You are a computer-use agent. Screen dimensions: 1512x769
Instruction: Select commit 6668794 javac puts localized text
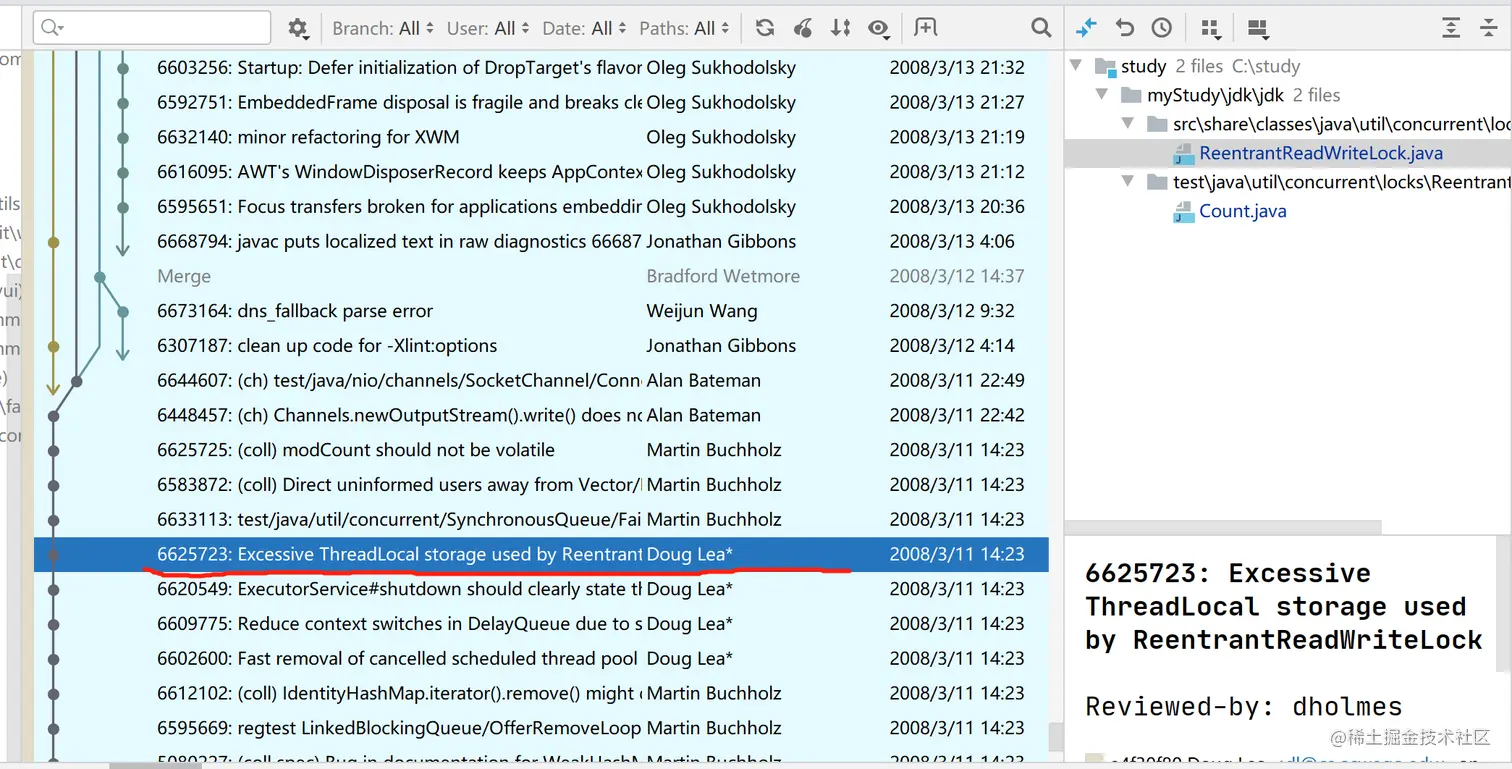(541, 241)
